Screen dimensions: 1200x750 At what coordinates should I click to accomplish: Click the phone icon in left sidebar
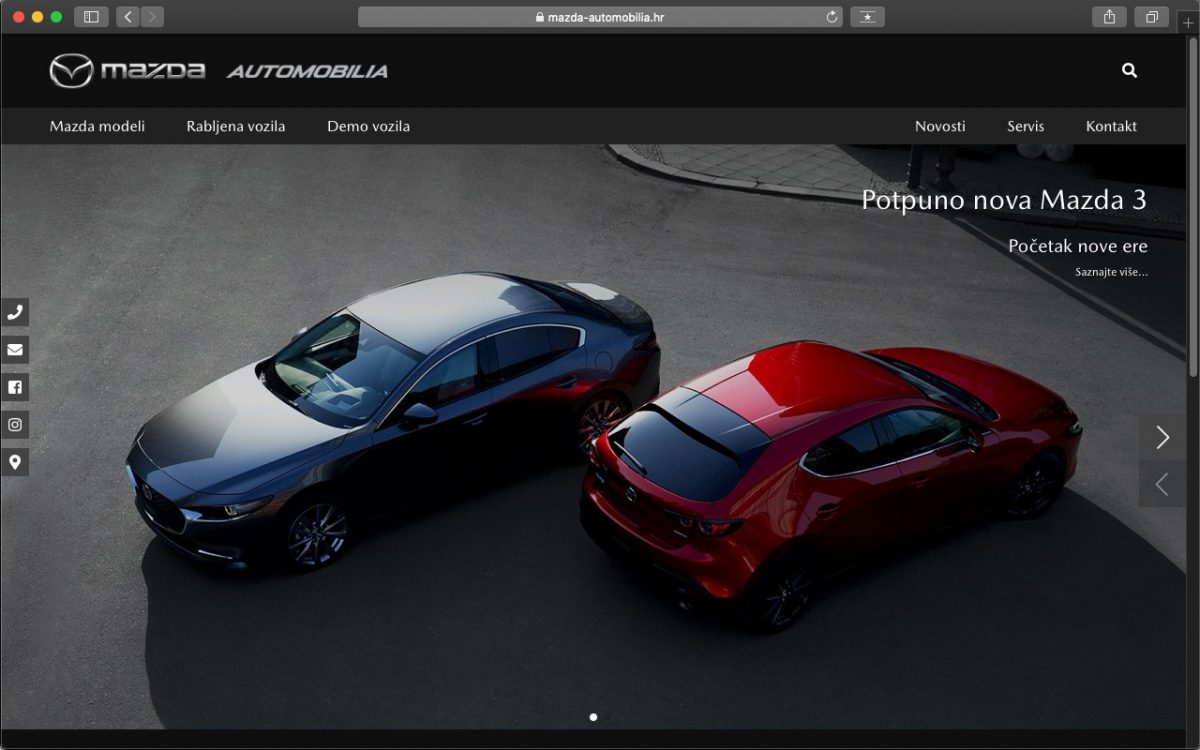[x=15, y=312]
